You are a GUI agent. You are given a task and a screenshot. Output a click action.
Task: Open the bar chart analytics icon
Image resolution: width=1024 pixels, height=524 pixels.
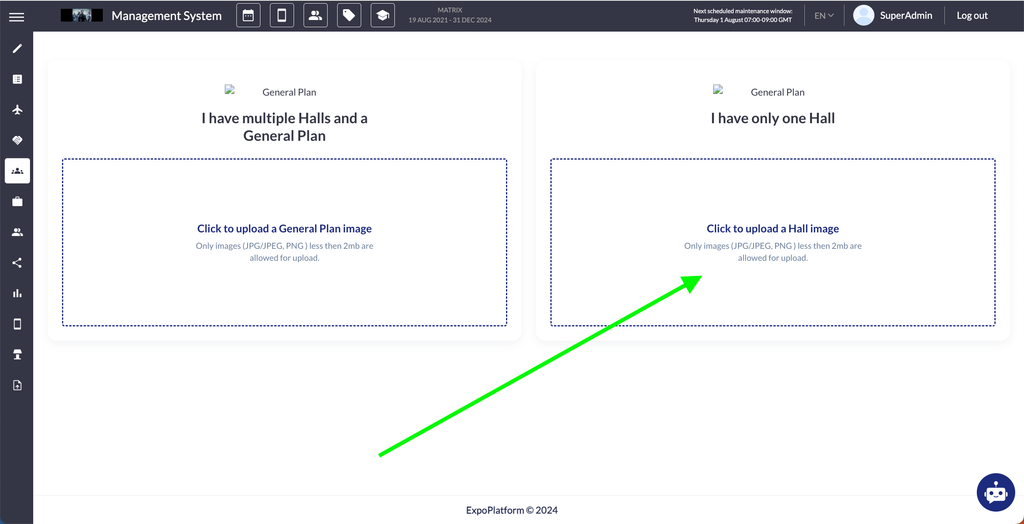click(x=17, y=294)
